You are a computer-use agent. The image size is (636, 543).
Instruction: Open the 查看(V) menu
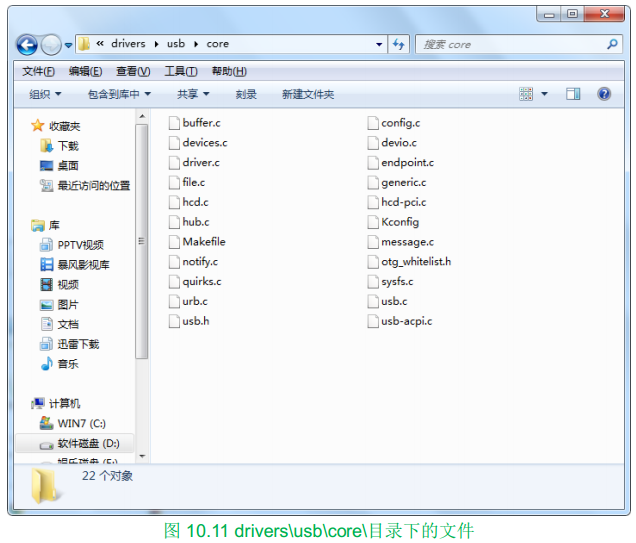(133, 71)
